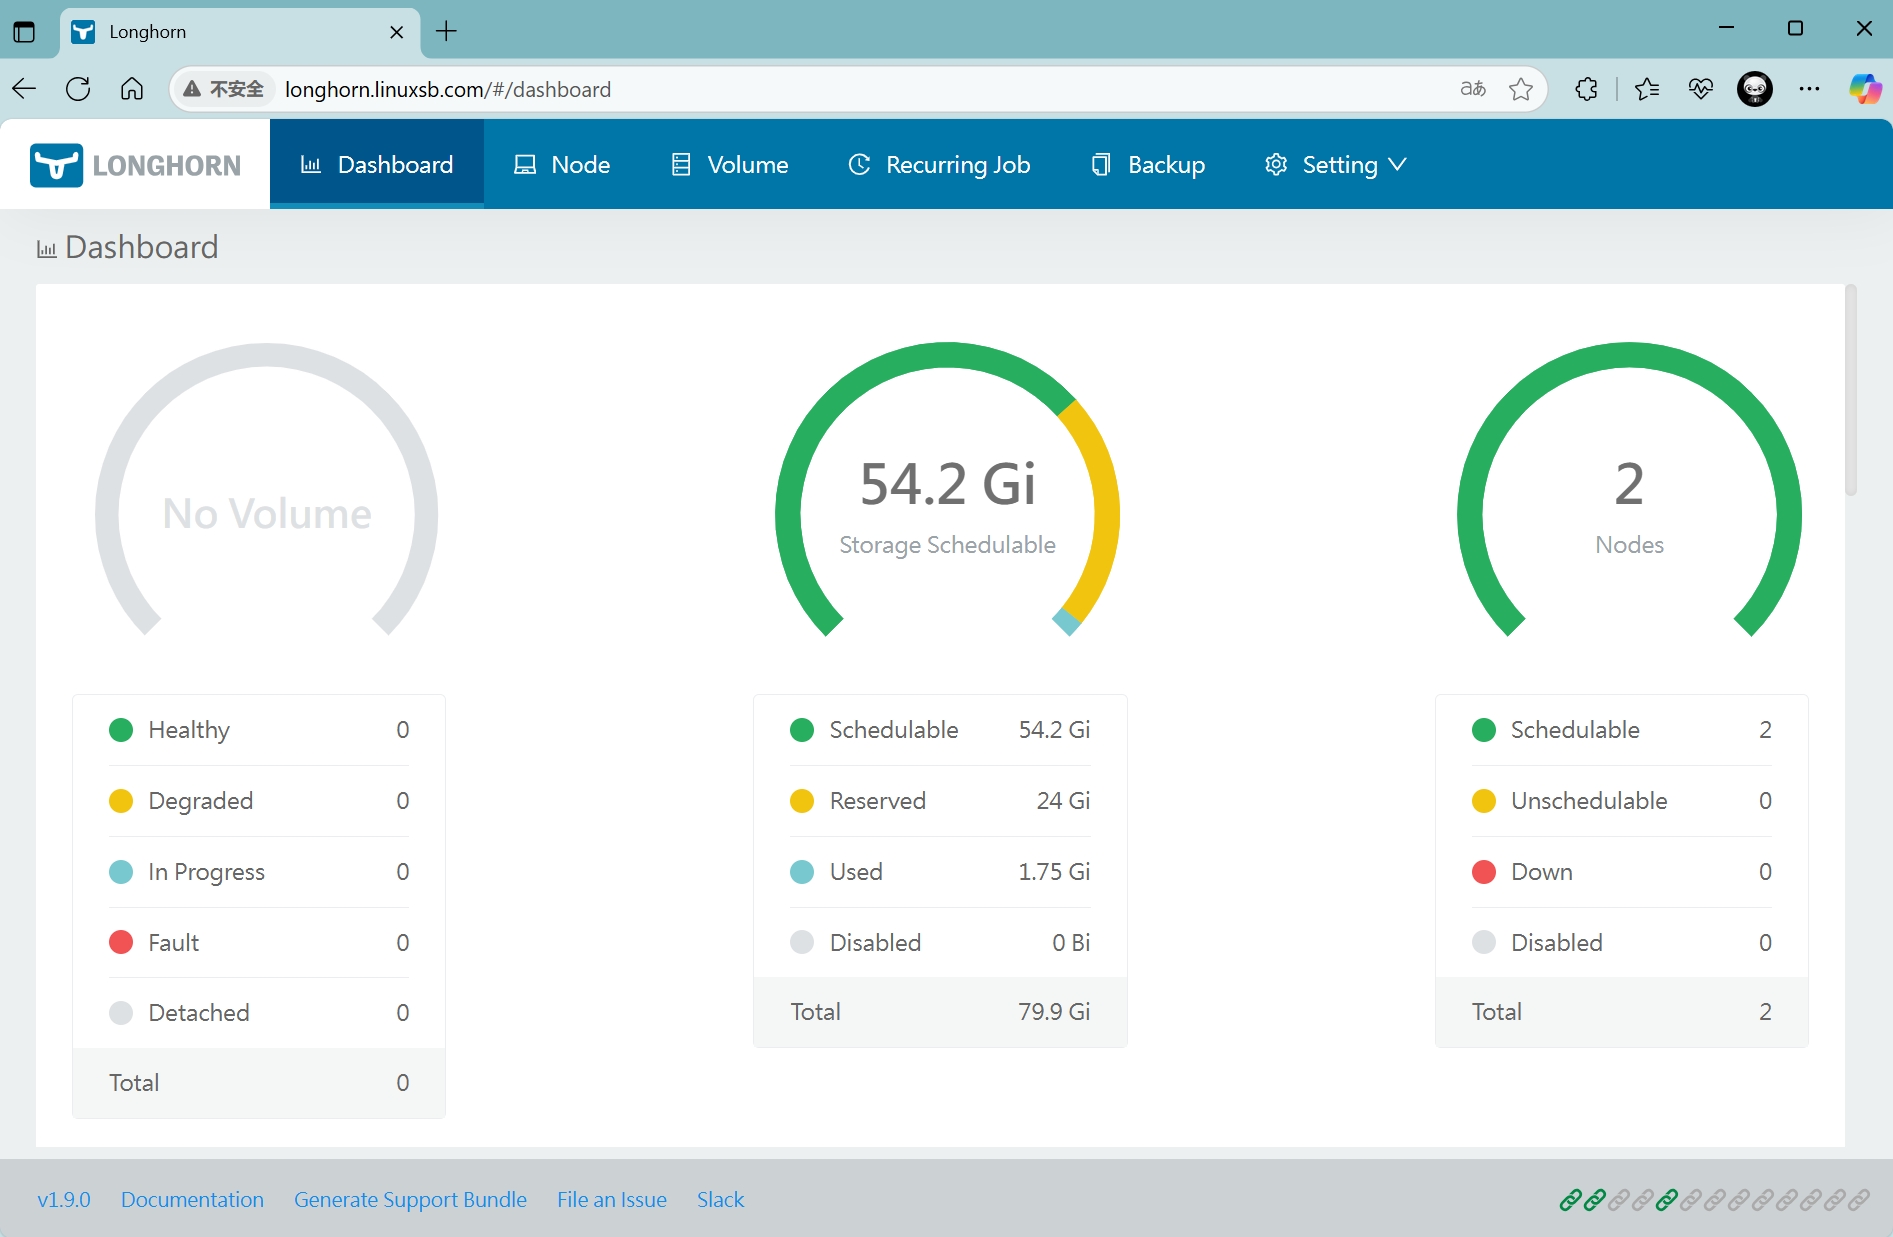Viewport: 1893px width, 1237px height.
Task: Click the first green websocket link icon
Action: 1570,1200
